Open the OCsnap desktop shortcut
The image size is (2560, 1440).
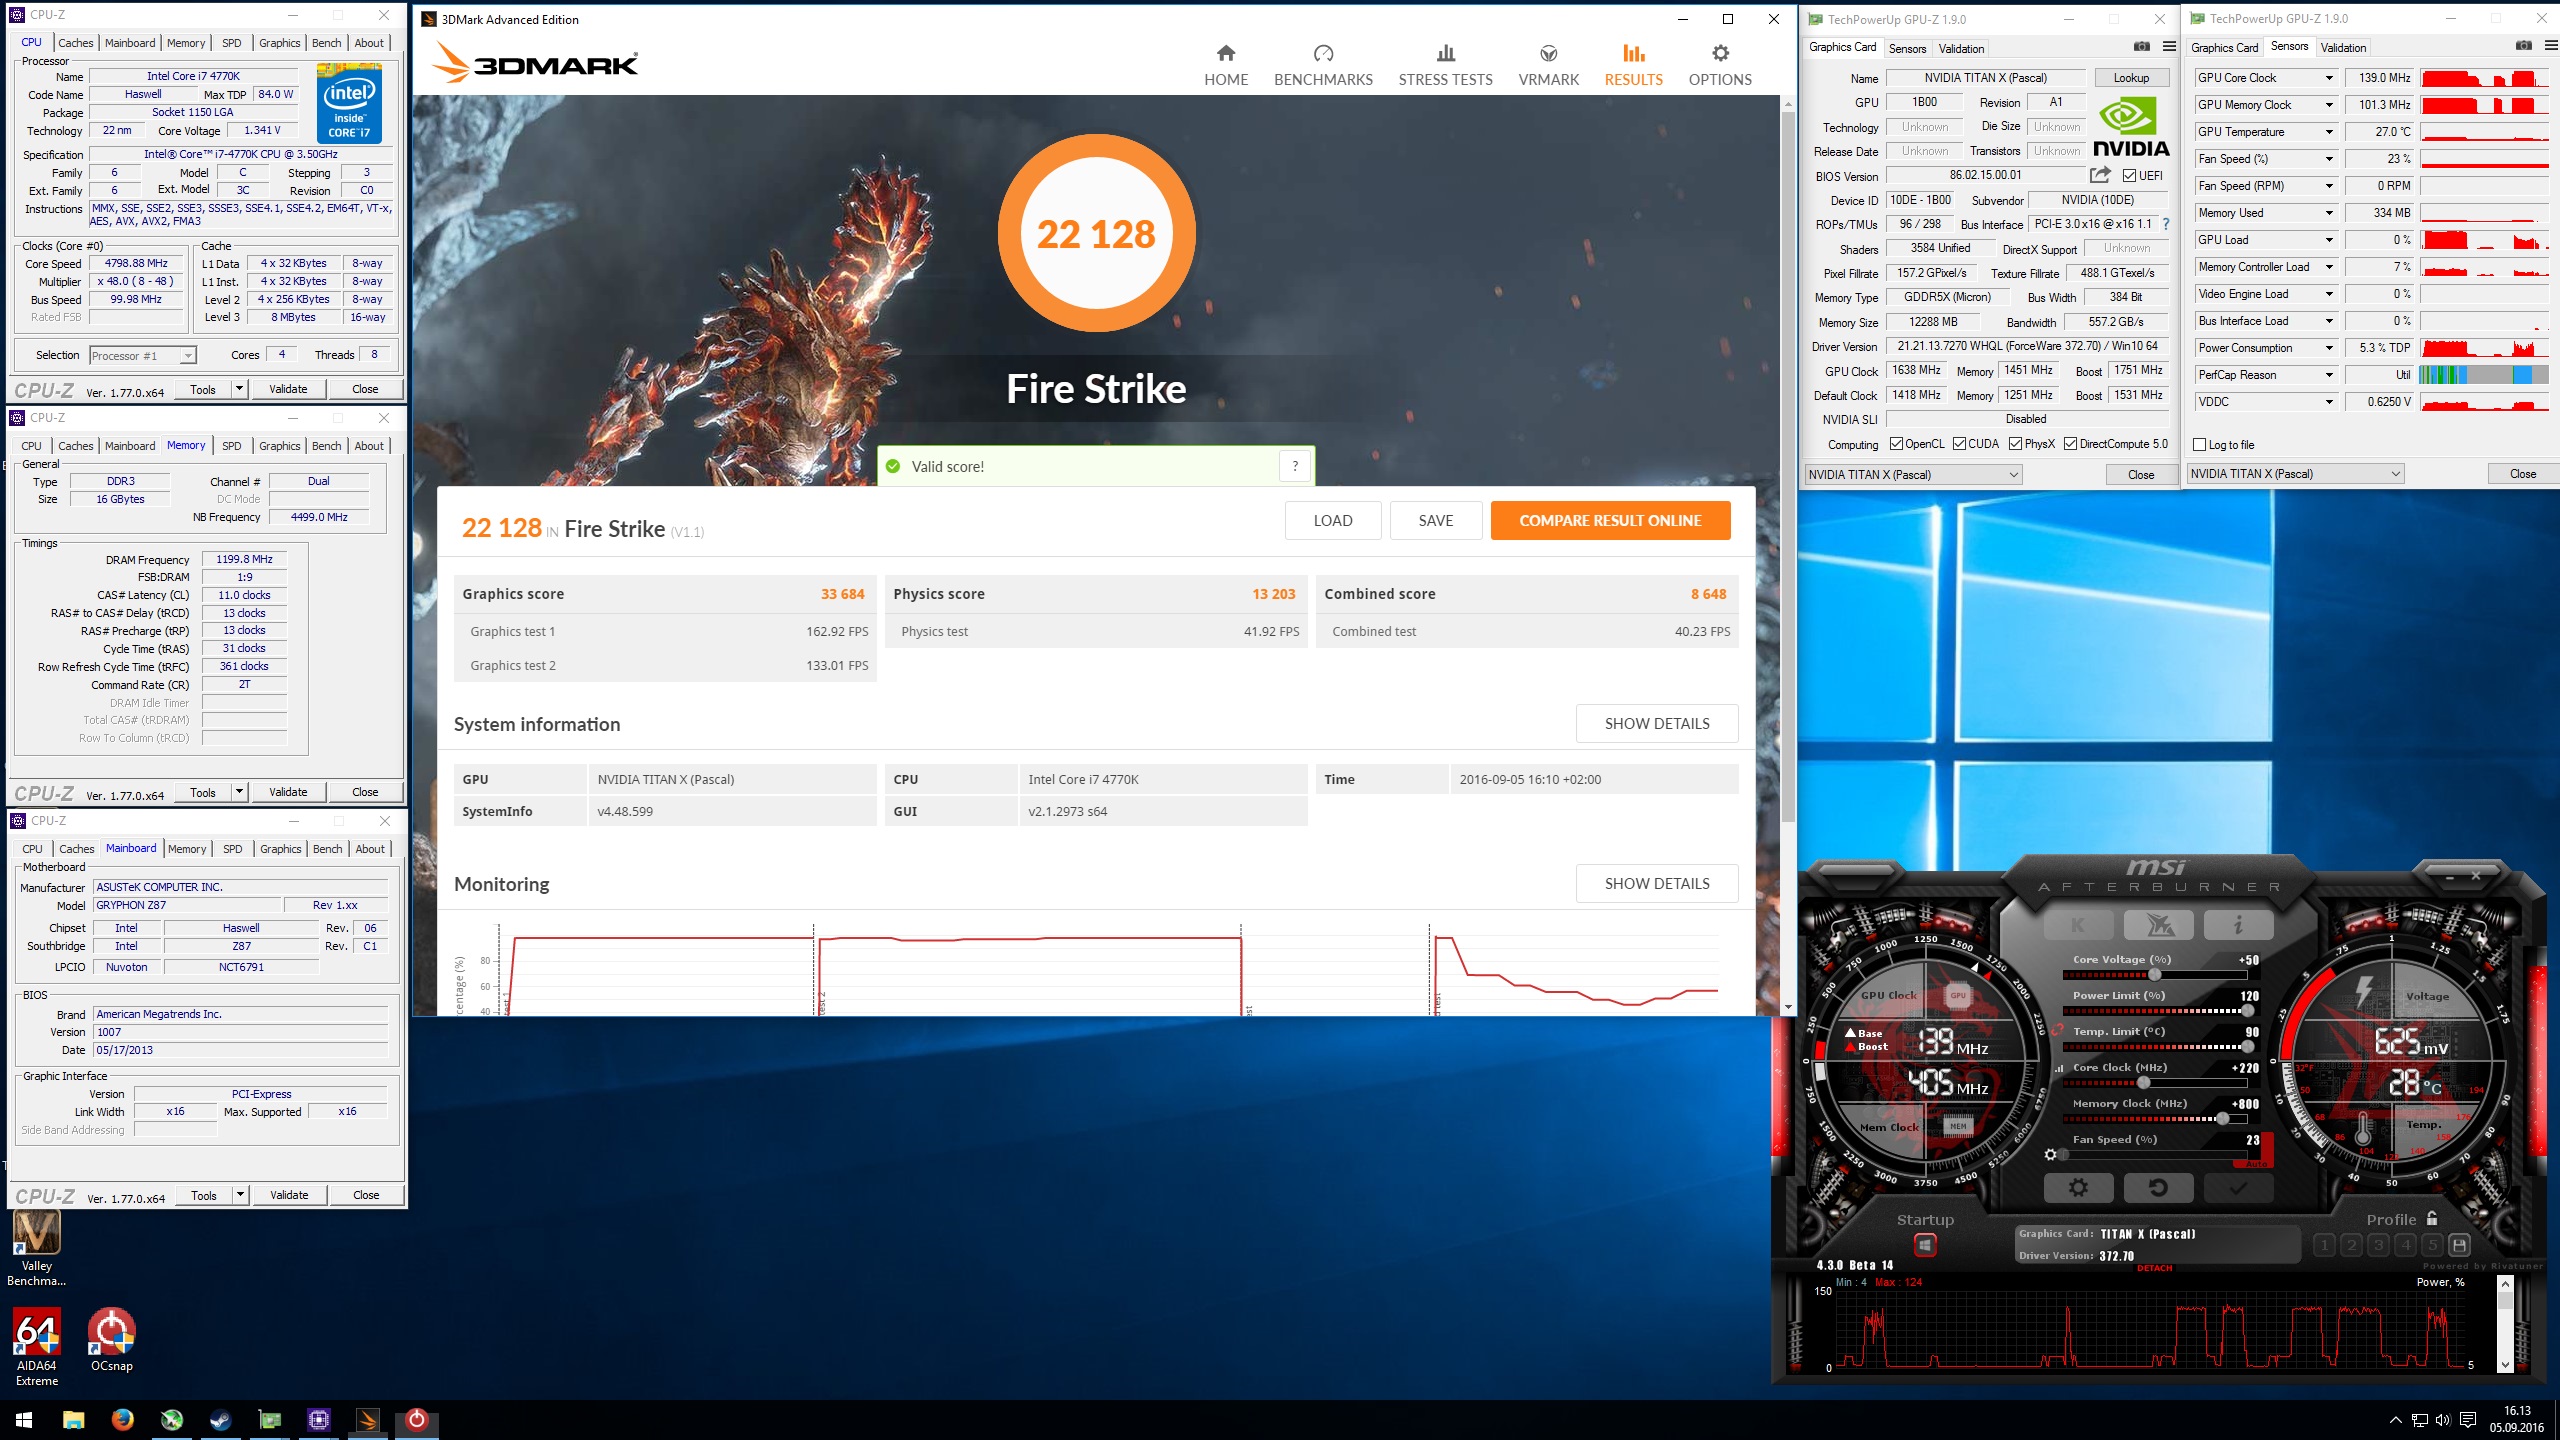point(111,1341)
